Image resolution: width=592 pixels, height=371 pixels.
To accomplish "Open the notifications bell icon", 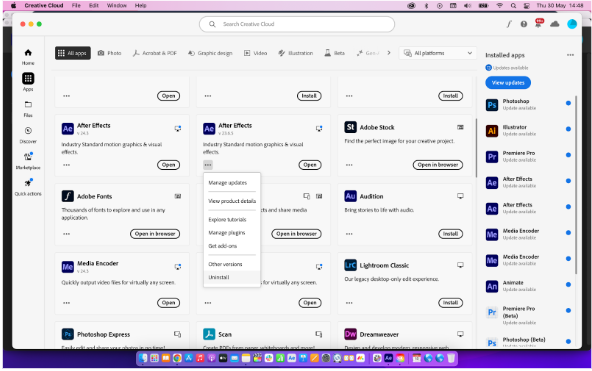I will (x=539, y=24).
